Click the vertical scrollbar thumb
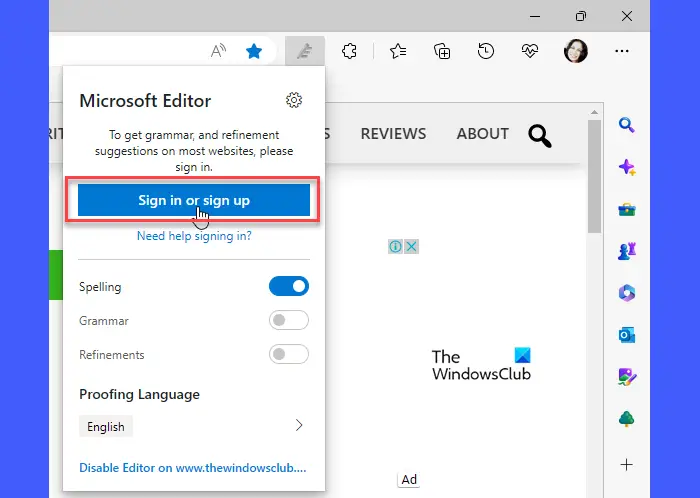 pos(594,176)
